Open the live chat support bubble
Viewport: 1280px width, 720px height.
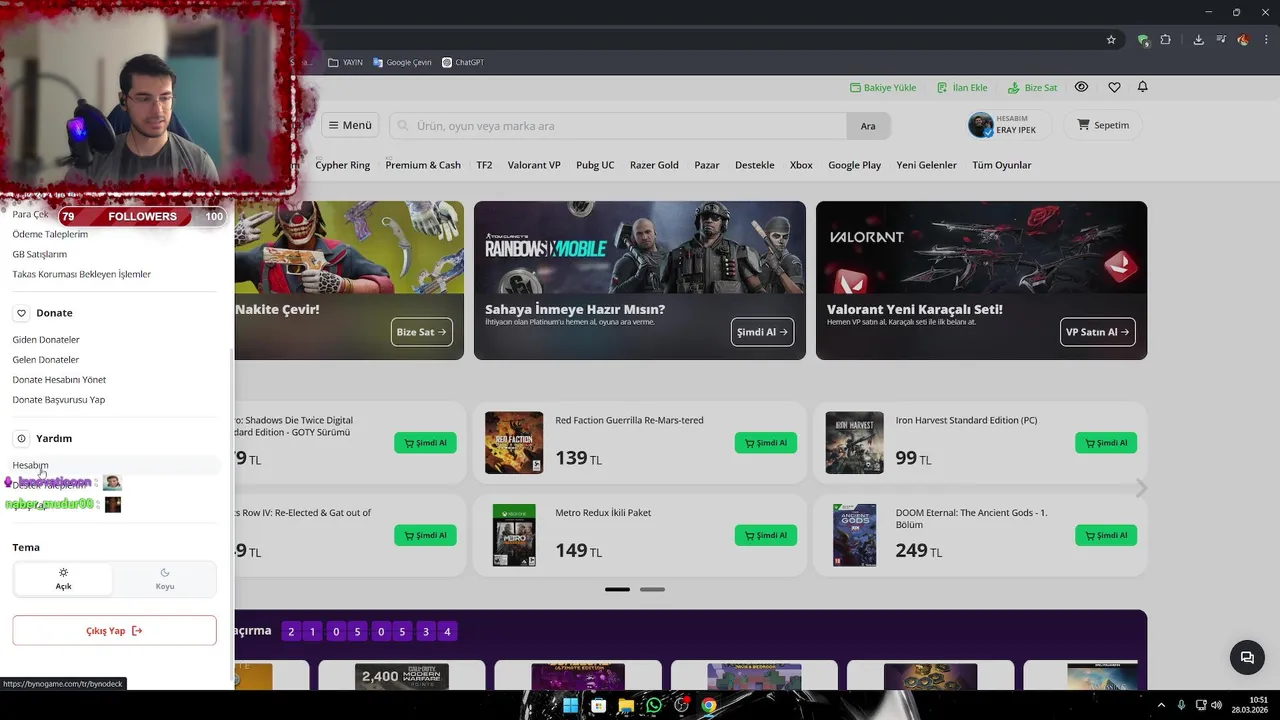[1247, 657]
